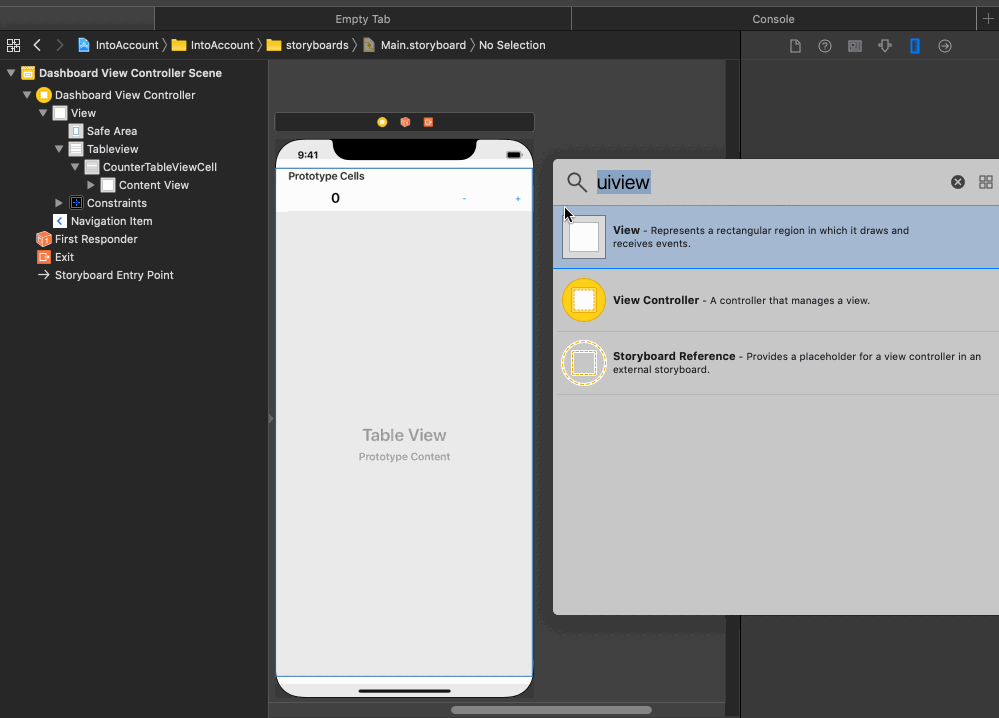The image size is (999, 718).
Task: Clear the uiview search text
Action: pyautogui.click(x=958, y=182)
